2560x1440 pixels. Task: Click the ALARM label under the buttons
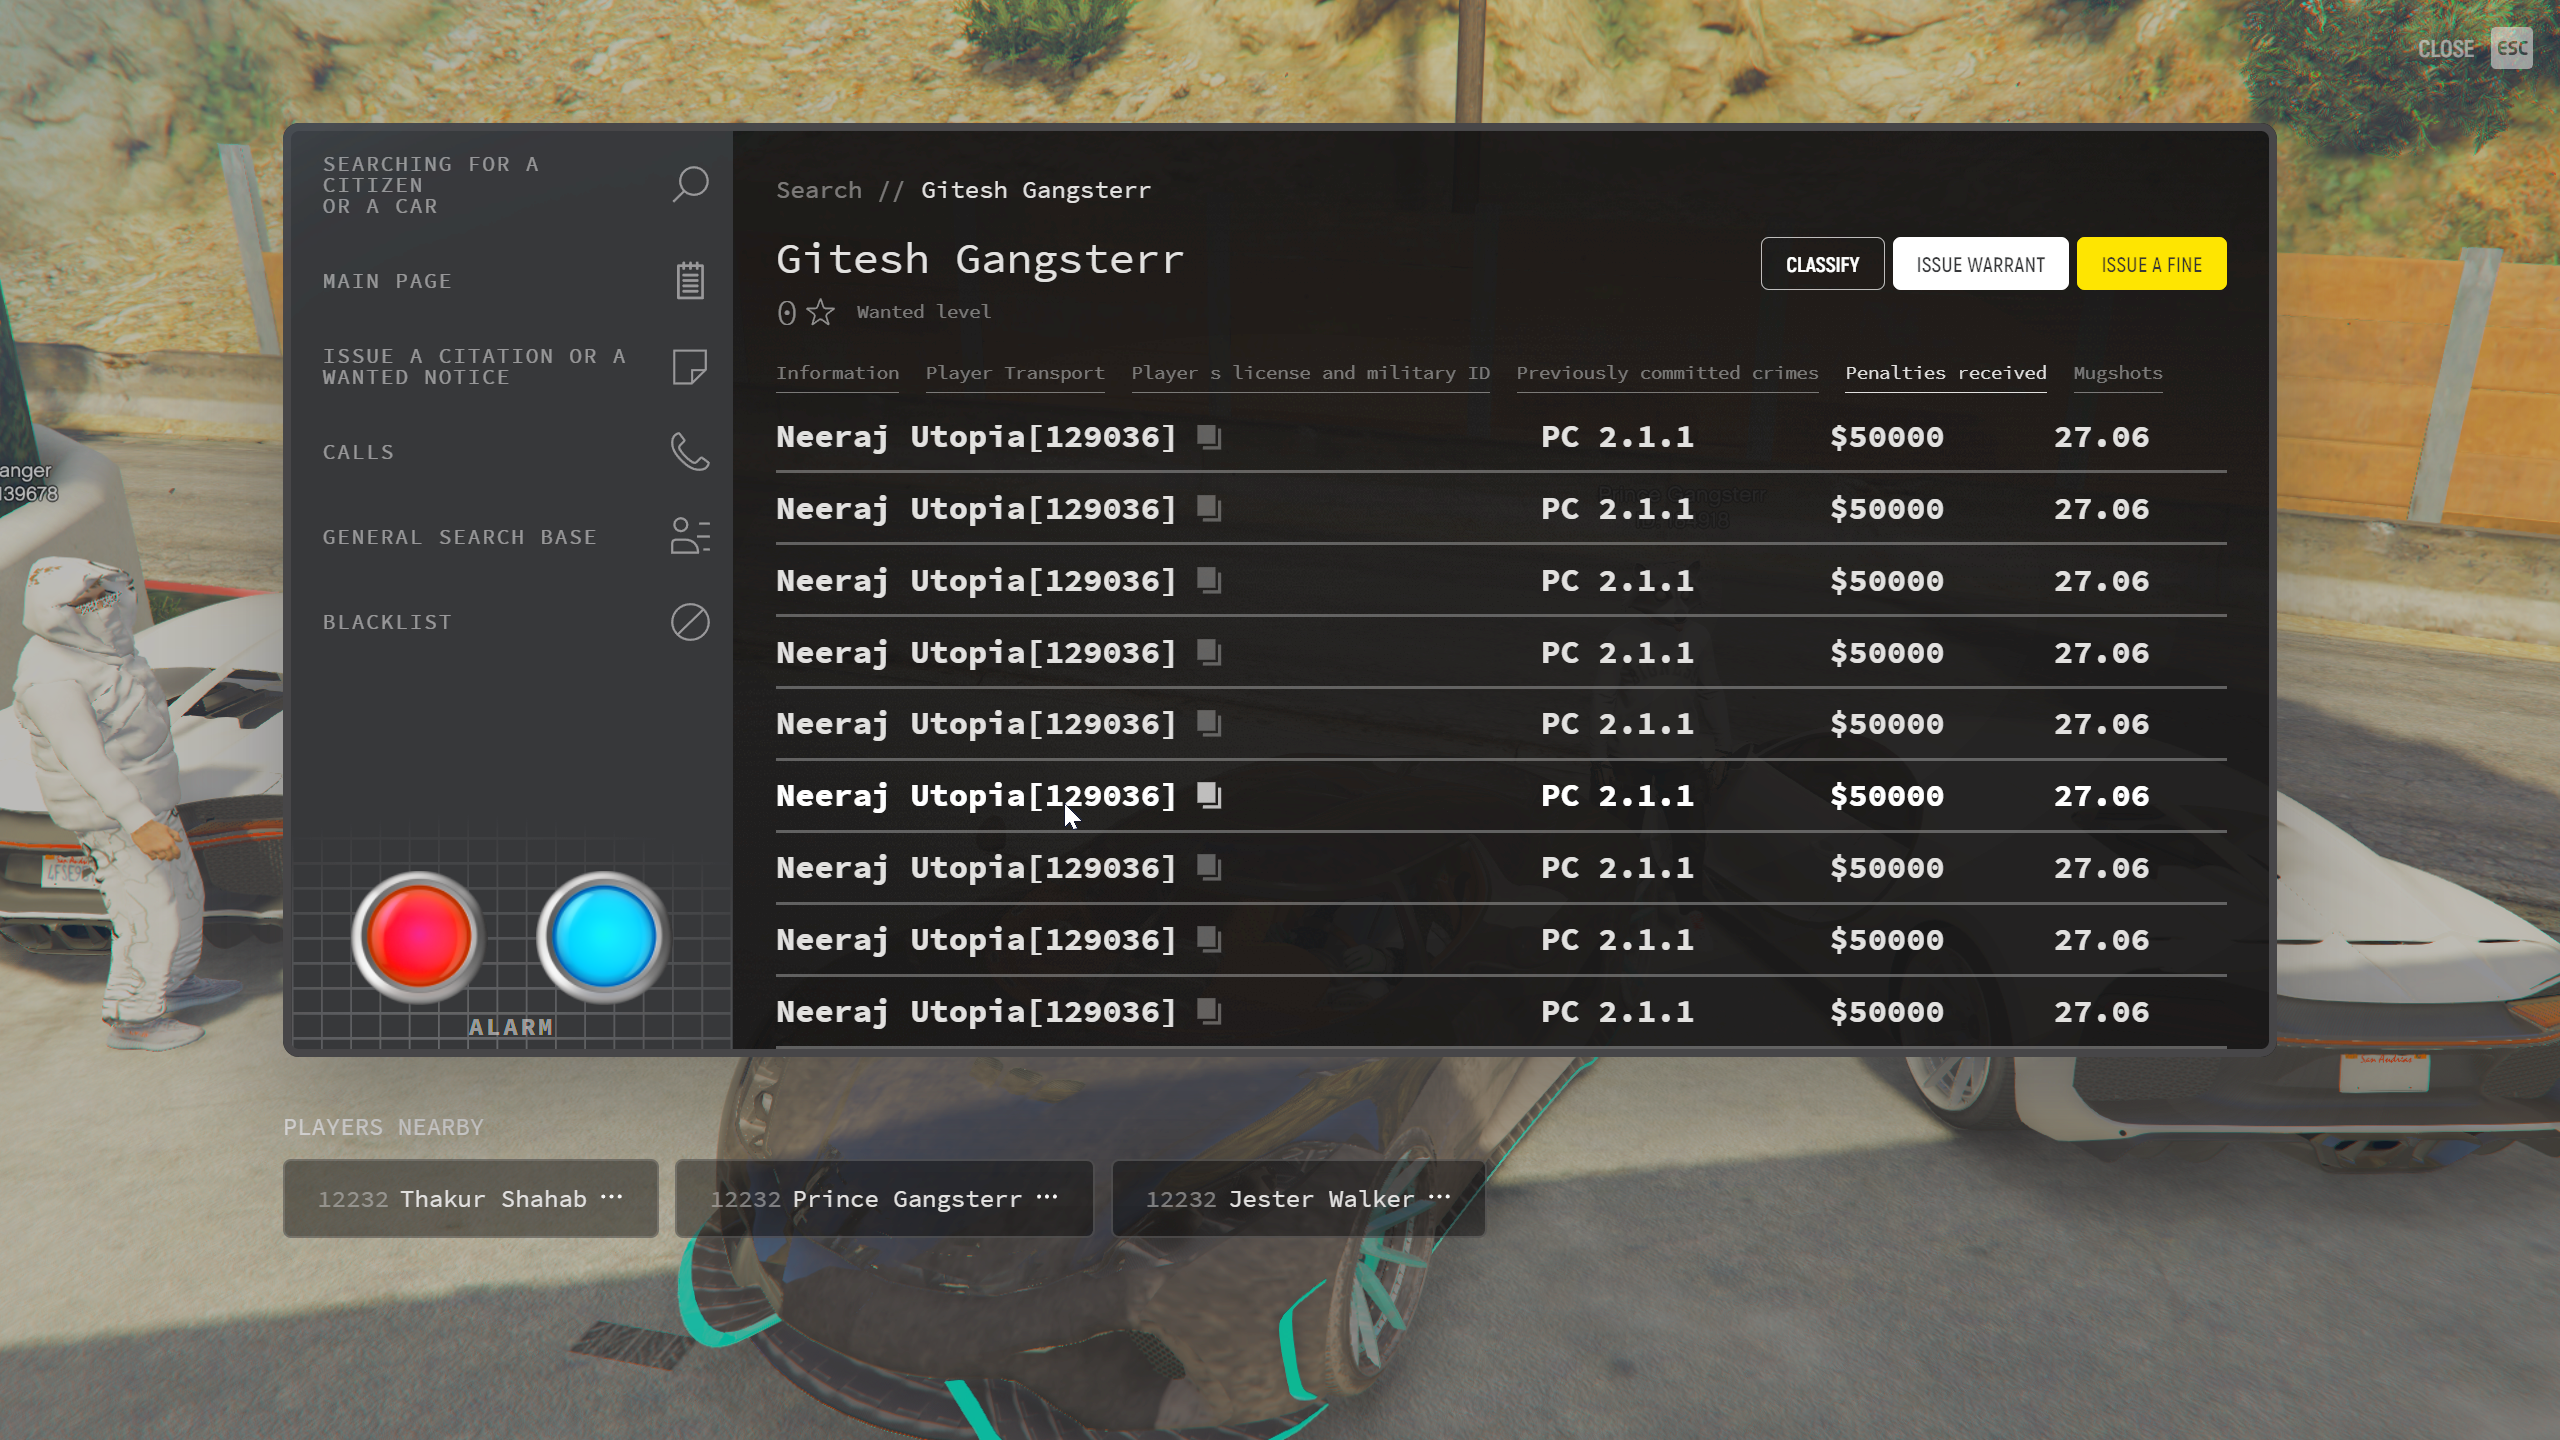click(510, 1027)
